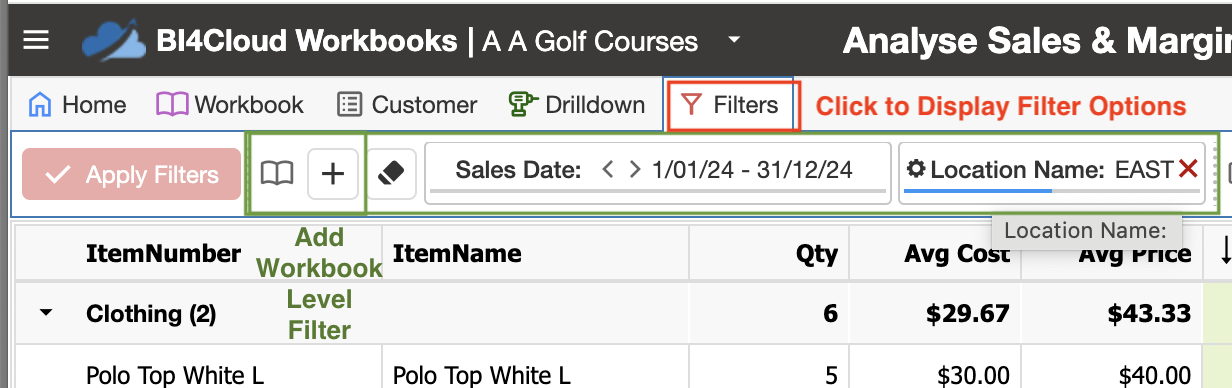The image size is (1232, 388).
Task: Add a filter with the plus button
Action: [332, 174]
